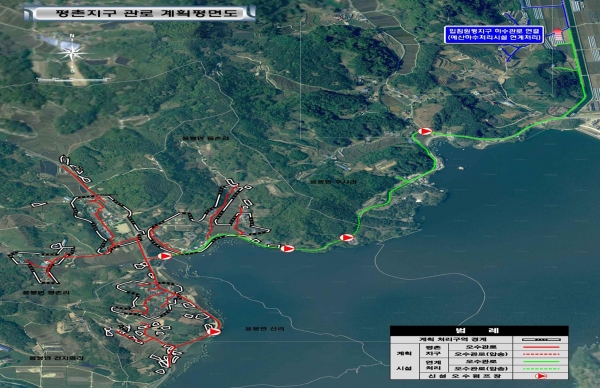Click the pump station marker where red pipes meet green

tap(165, 256)
